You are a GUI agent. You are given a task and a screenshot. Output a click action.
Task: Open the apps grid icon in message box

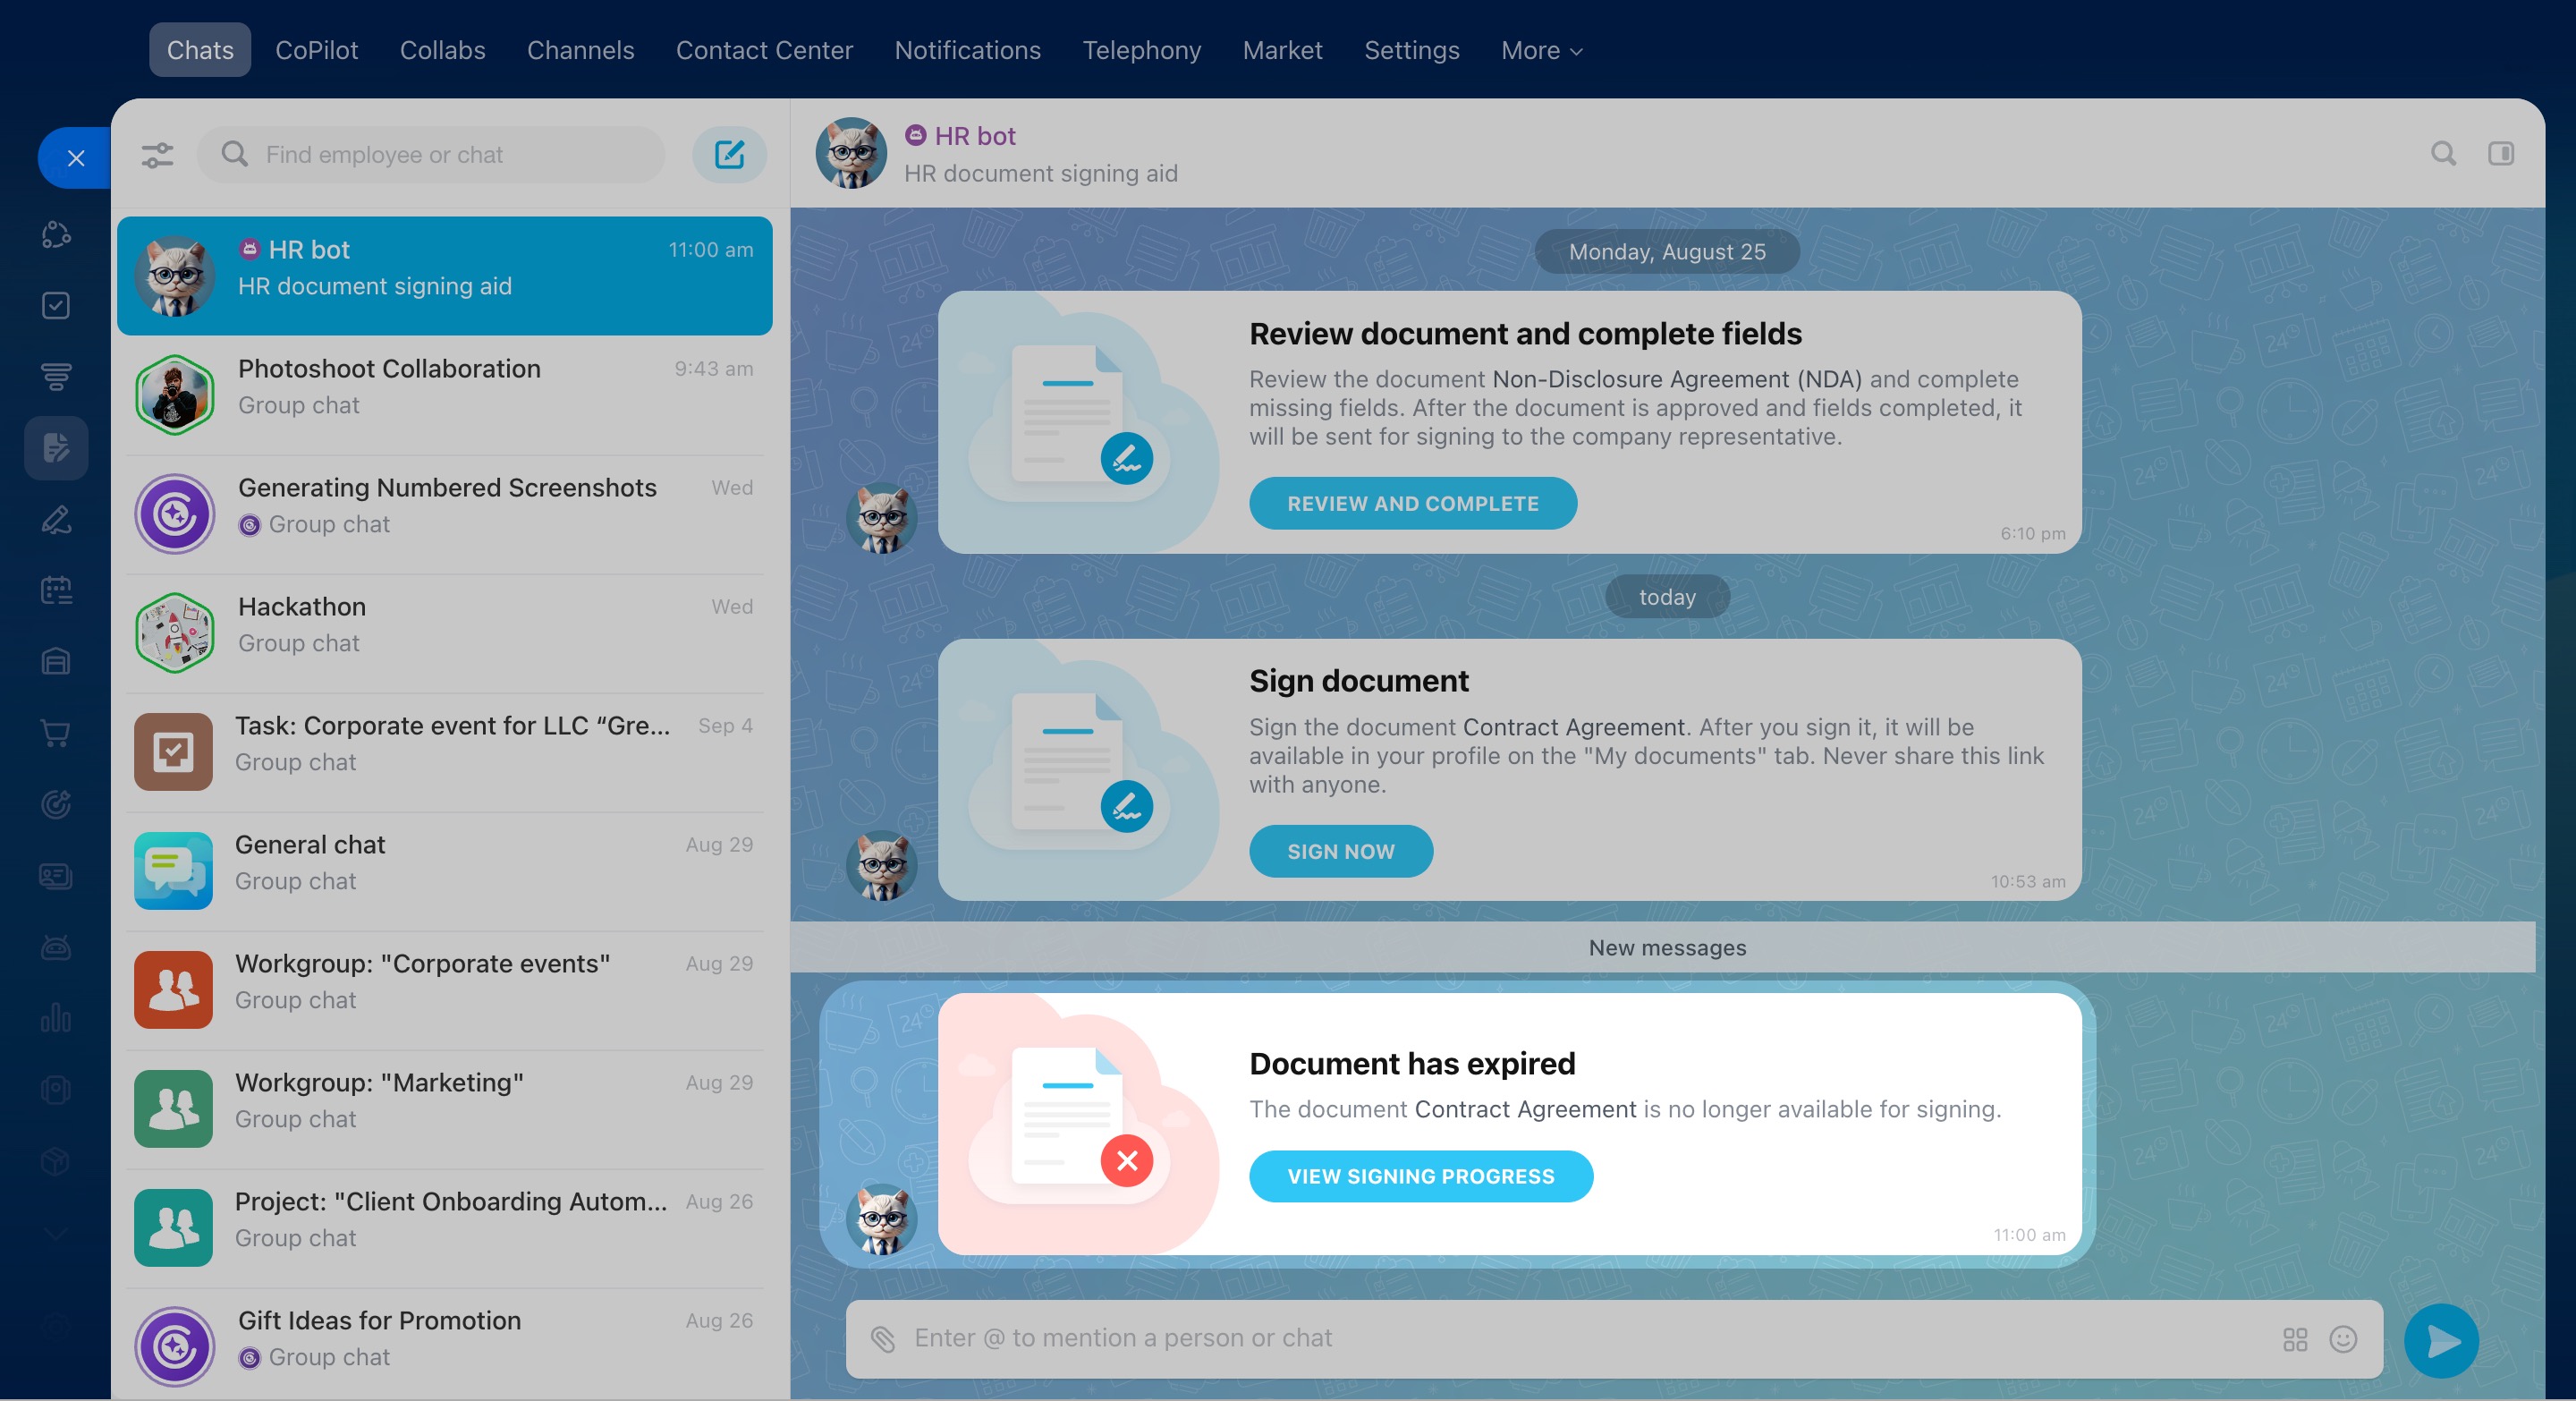coord(2295,1339)
